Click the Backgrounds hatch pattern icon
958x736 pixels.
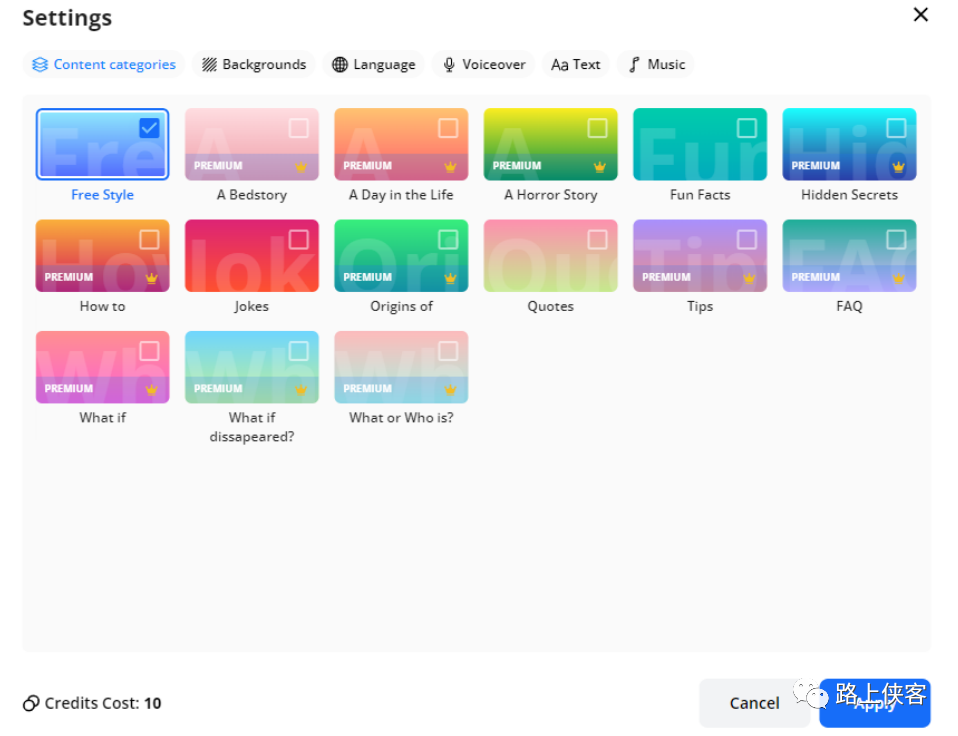209,65
